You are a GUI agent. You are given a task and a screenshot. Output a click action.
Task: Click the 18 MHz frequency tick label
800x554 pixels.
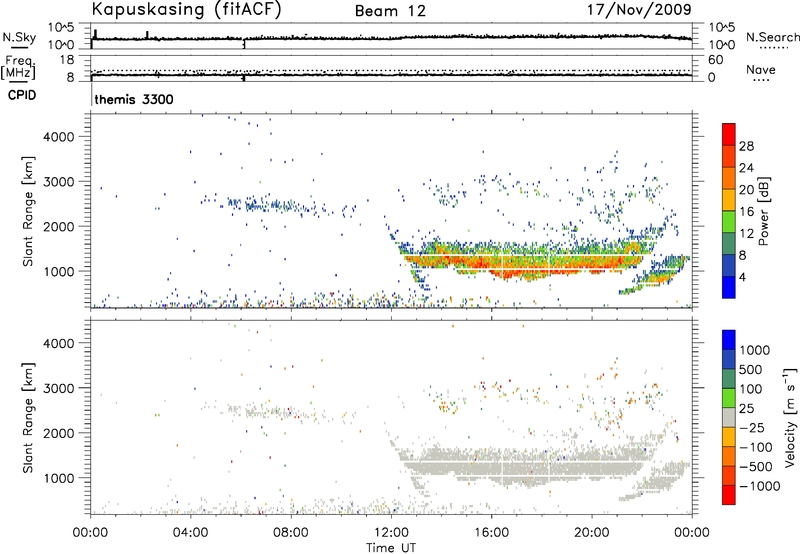pyautogui.click(x=68, y=60)
